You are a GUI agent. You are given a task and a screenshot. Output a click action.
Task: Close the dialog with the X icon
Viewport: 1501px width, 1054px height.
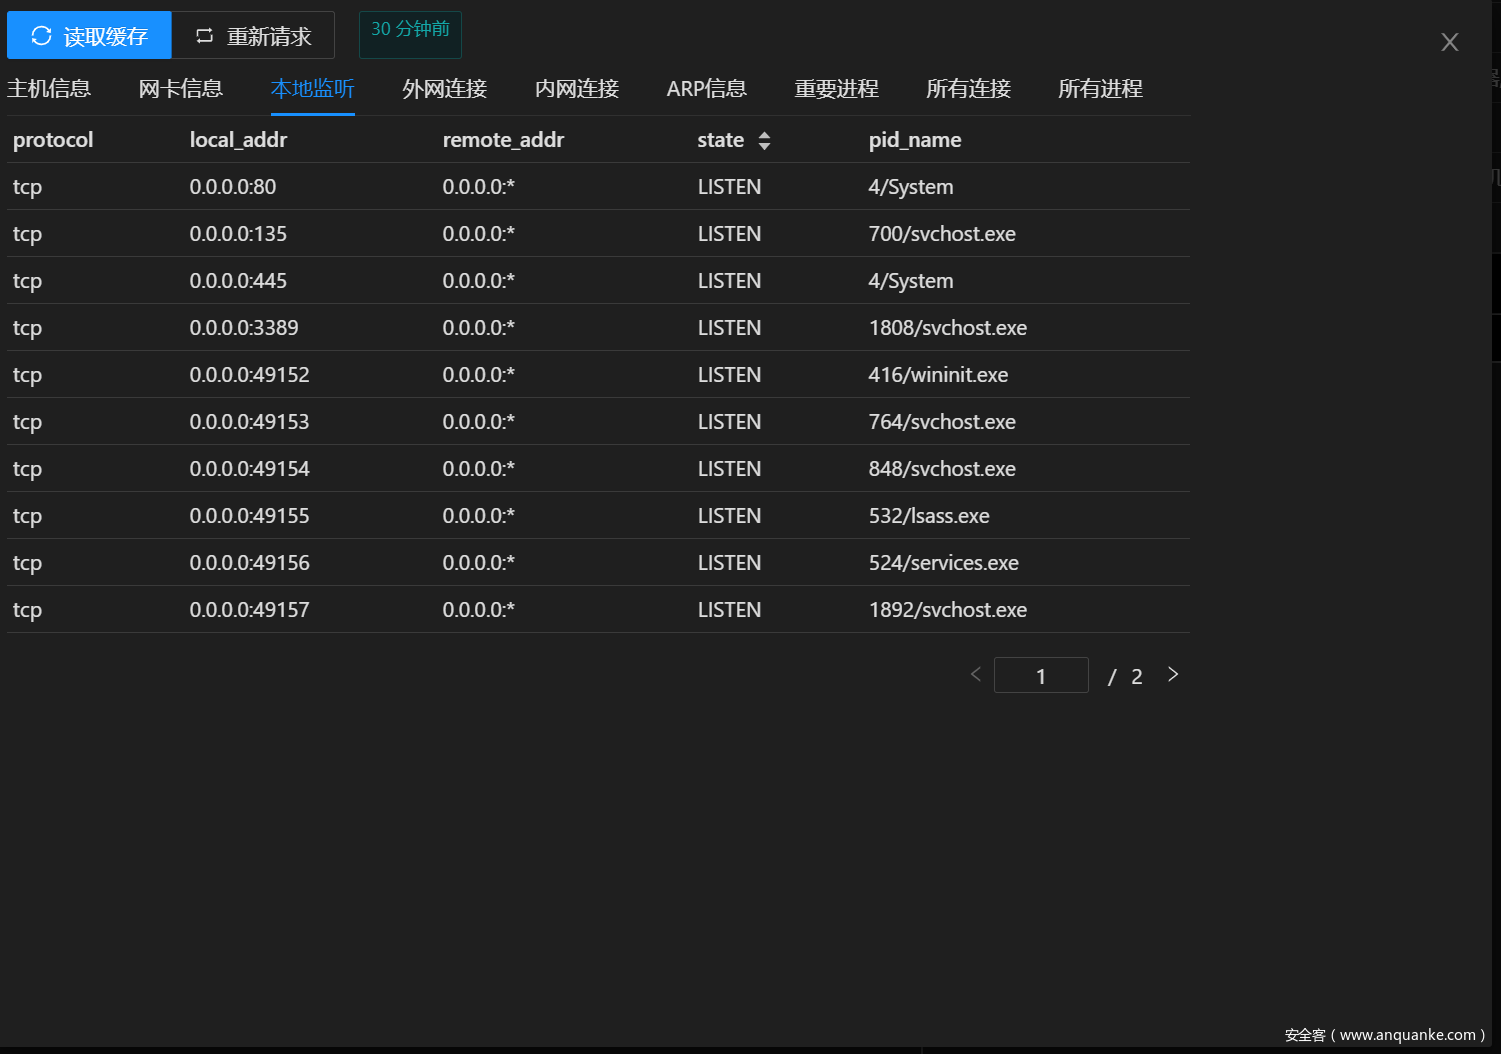(1449, 42)
